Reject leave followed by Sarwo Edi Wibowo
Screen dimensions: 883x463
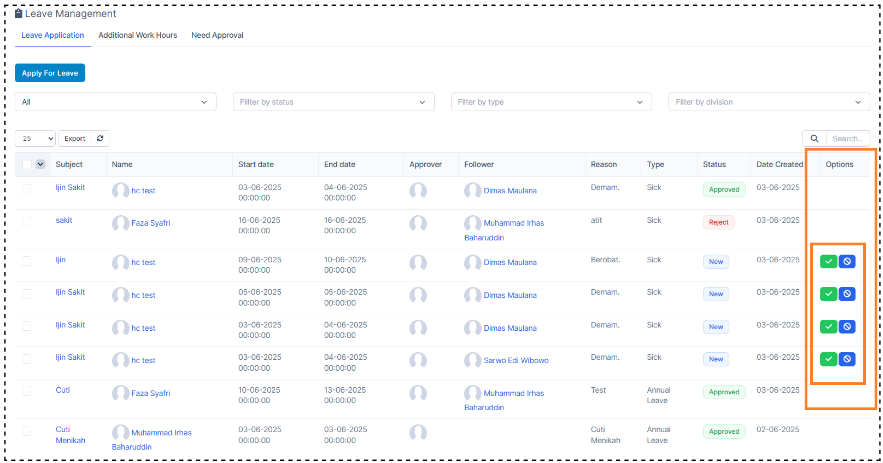click(847, 359)
